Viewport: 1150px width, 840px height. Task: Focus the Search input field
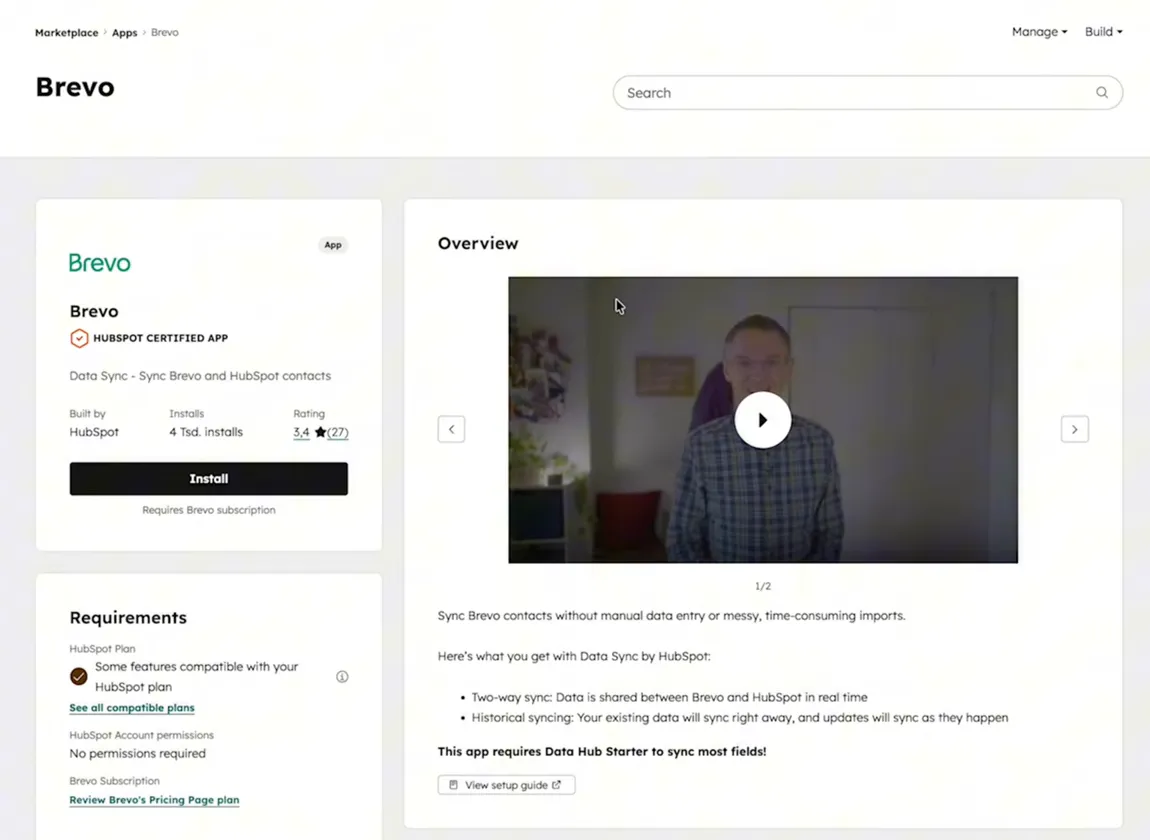(868, 92)
